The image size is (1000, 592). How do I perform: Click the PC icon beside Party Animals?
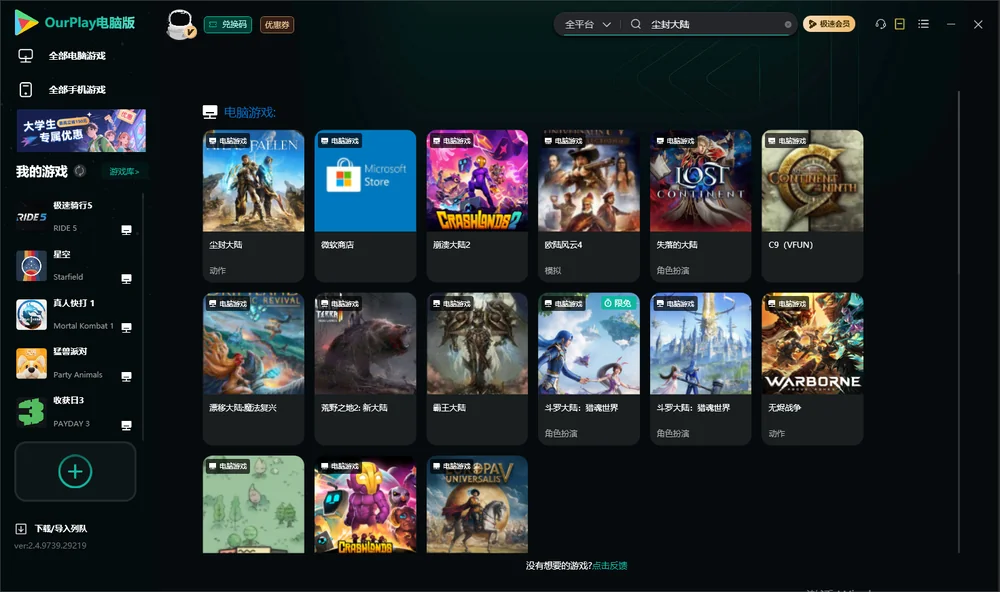pyautogui.click(x=126, y=376)
